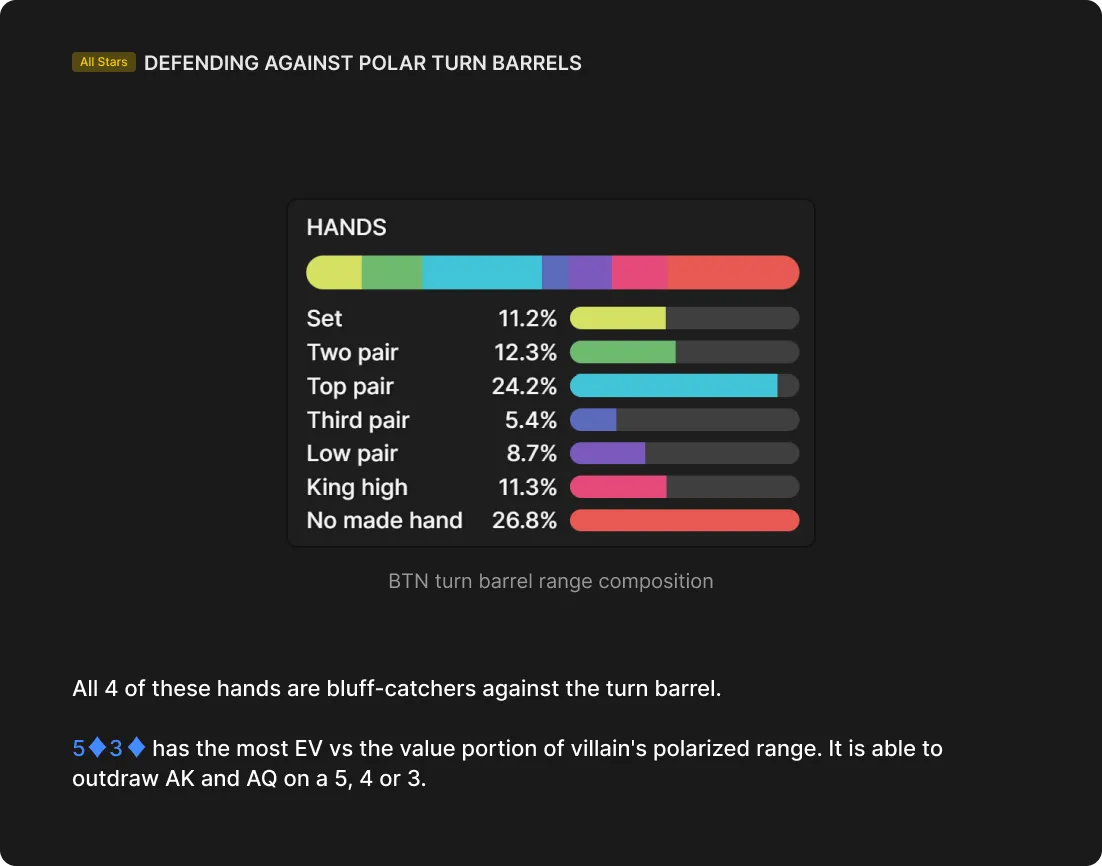Select the cyan segment in the stacked bar
Image resolution: width=1102 pixels, height=866 pixels.
(482, 272)
